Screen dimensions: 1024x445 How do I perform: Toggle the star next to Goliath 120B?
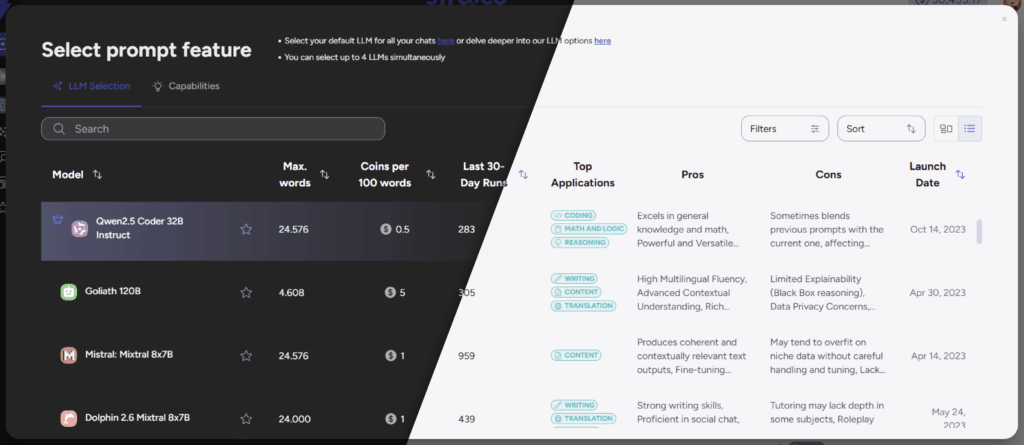(246, 293)
